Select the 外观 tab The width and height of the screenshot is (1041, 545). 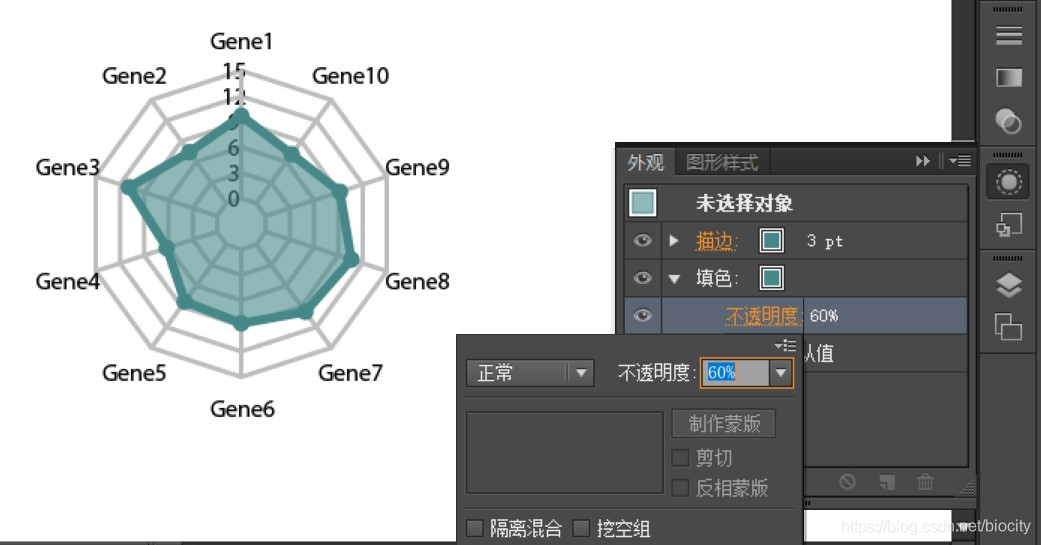645,162
